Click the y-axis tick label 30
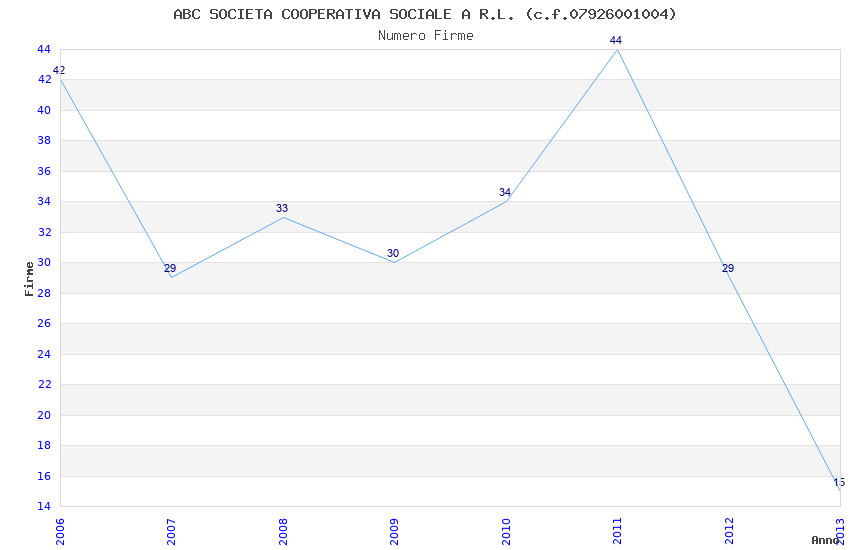The height and width of the screenshot is (550, 850). [x=44, y=262]
